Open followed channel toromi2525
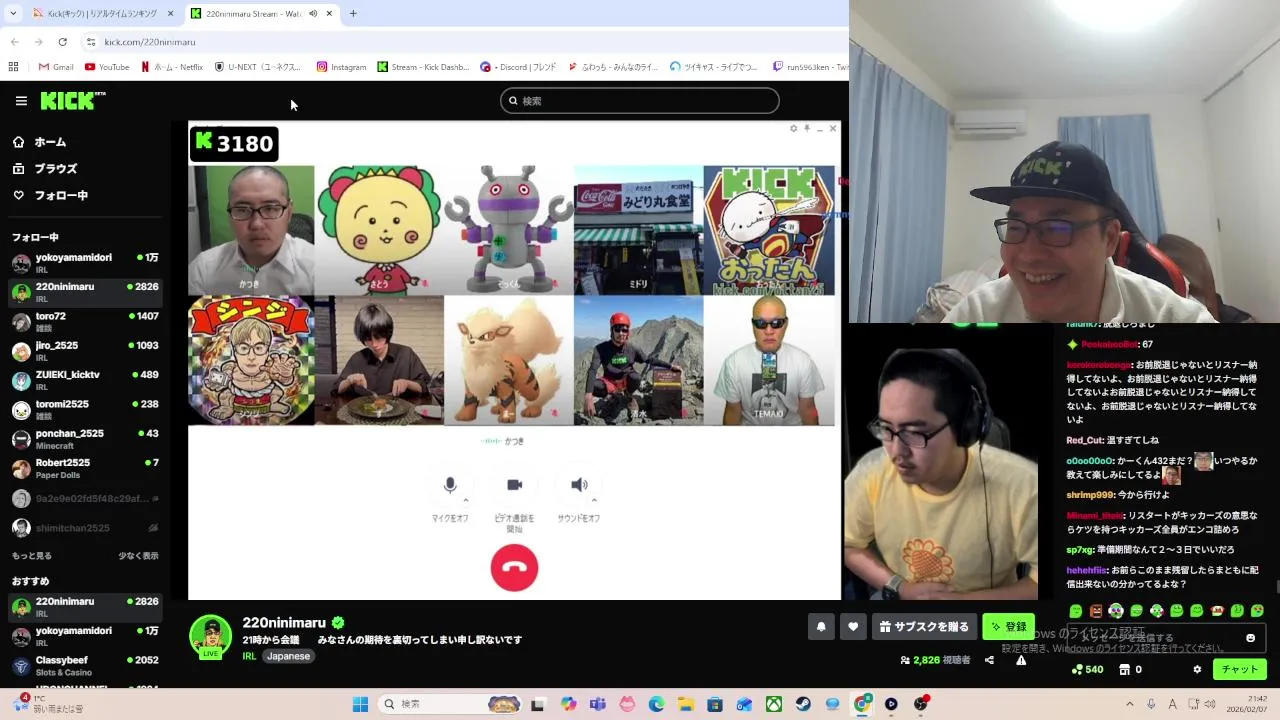 coord(85,410)
